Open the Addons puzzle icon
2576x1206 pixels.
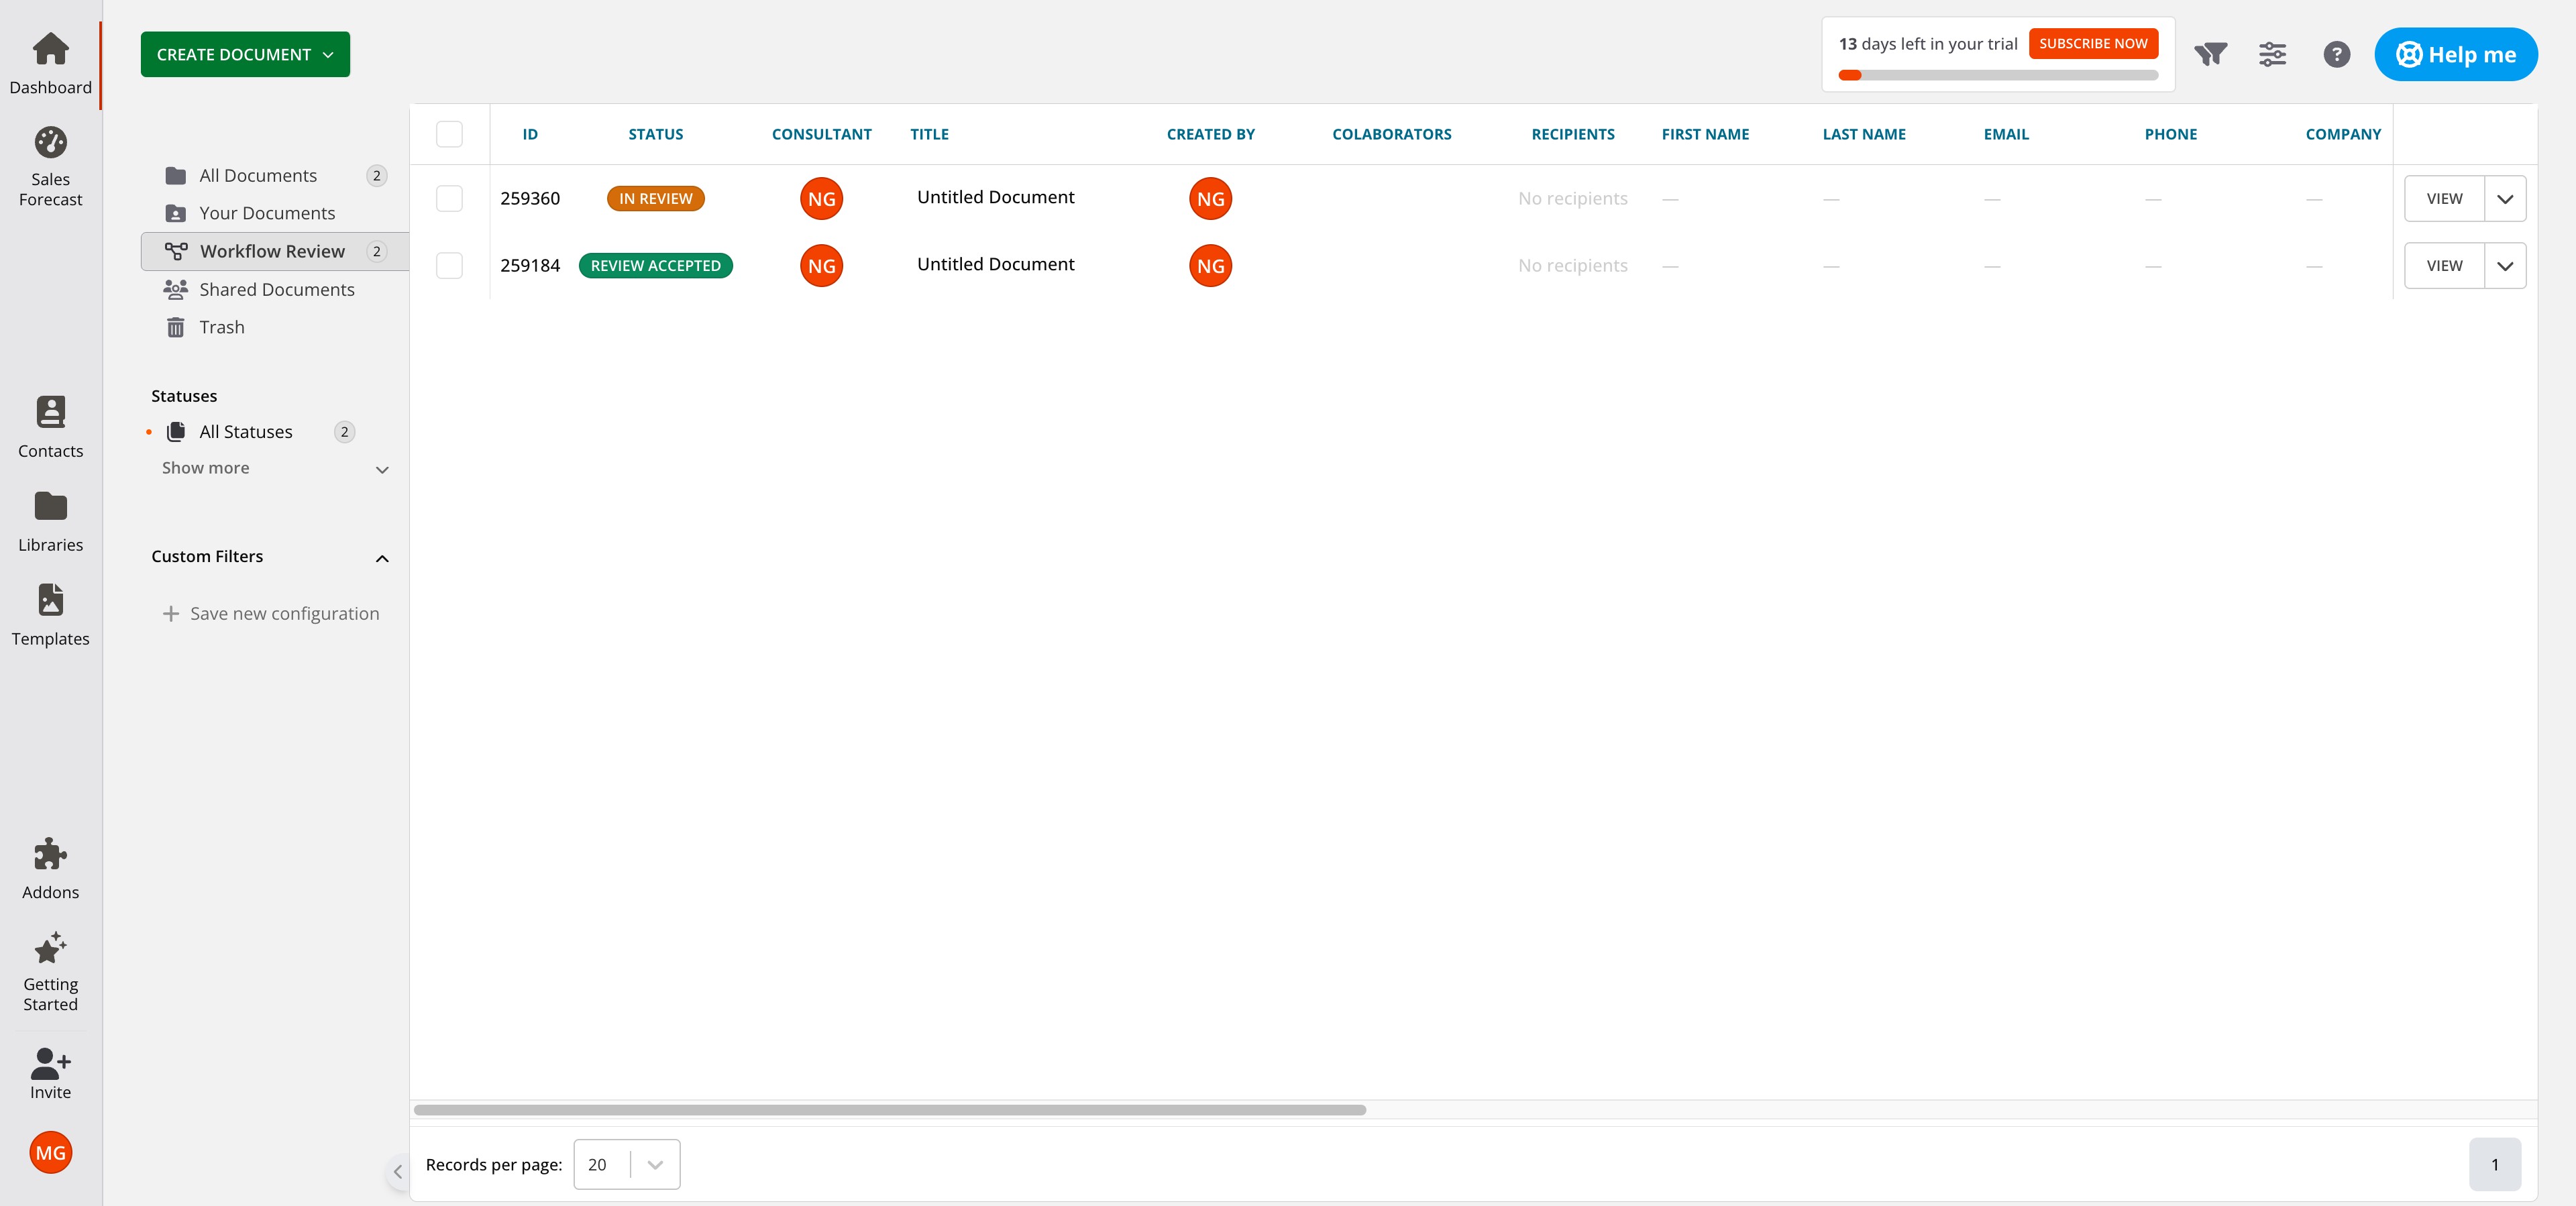click(50, 854)
